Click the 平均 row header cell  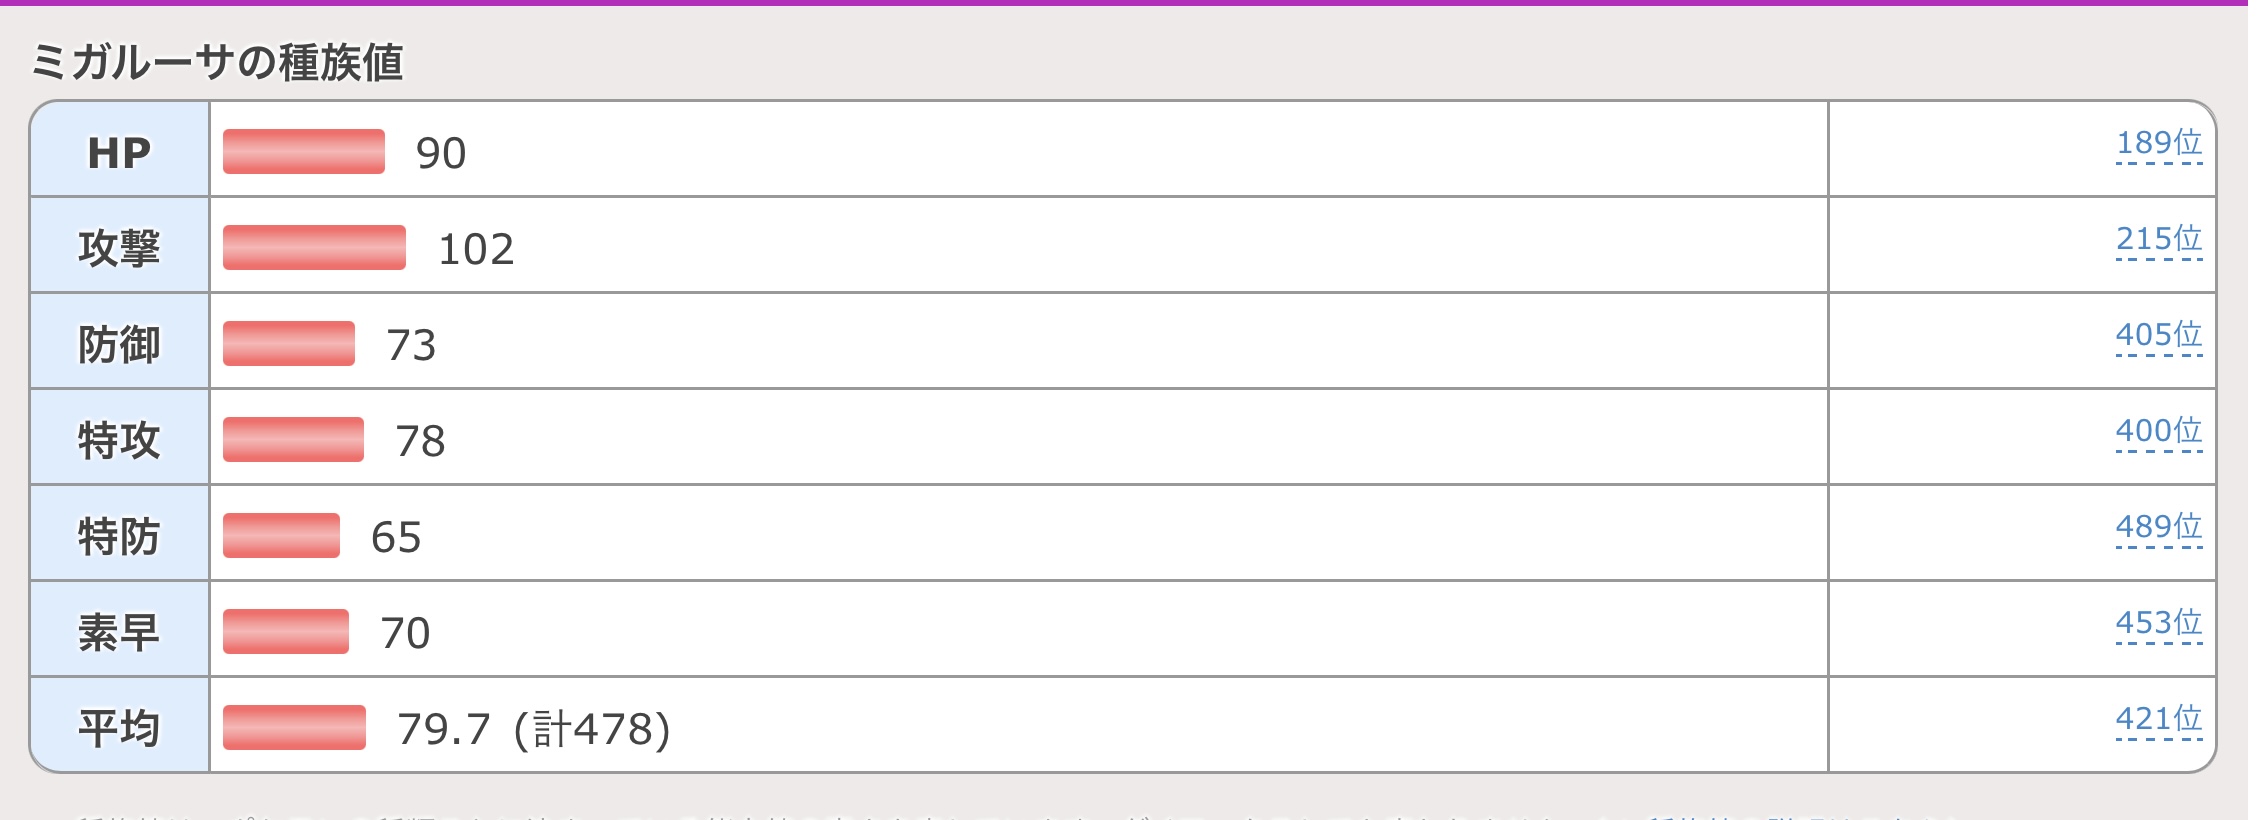click(119, 728)
